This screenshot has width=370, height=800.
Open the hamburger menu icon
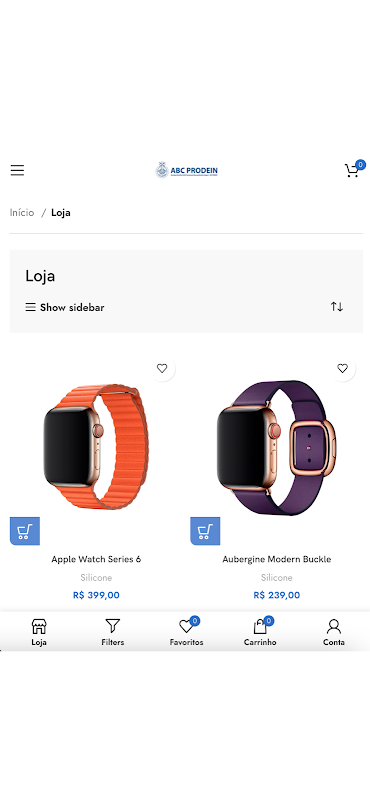pyautogui.click(x=17, y=170)
